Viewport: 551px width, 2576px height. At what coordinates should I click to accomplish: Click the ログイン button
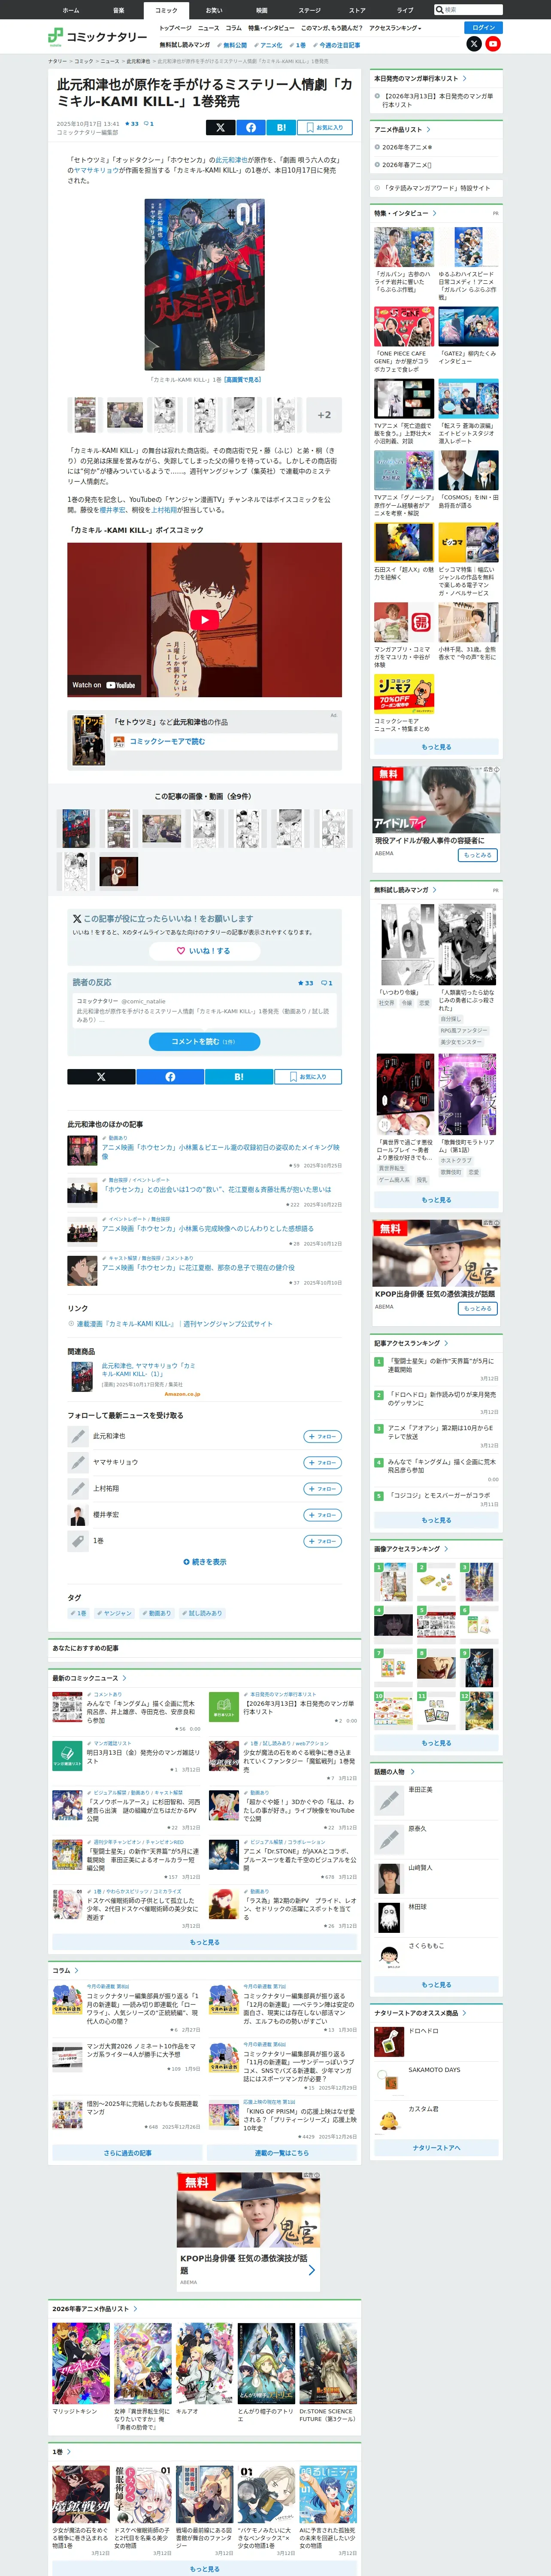click(483, 27)
